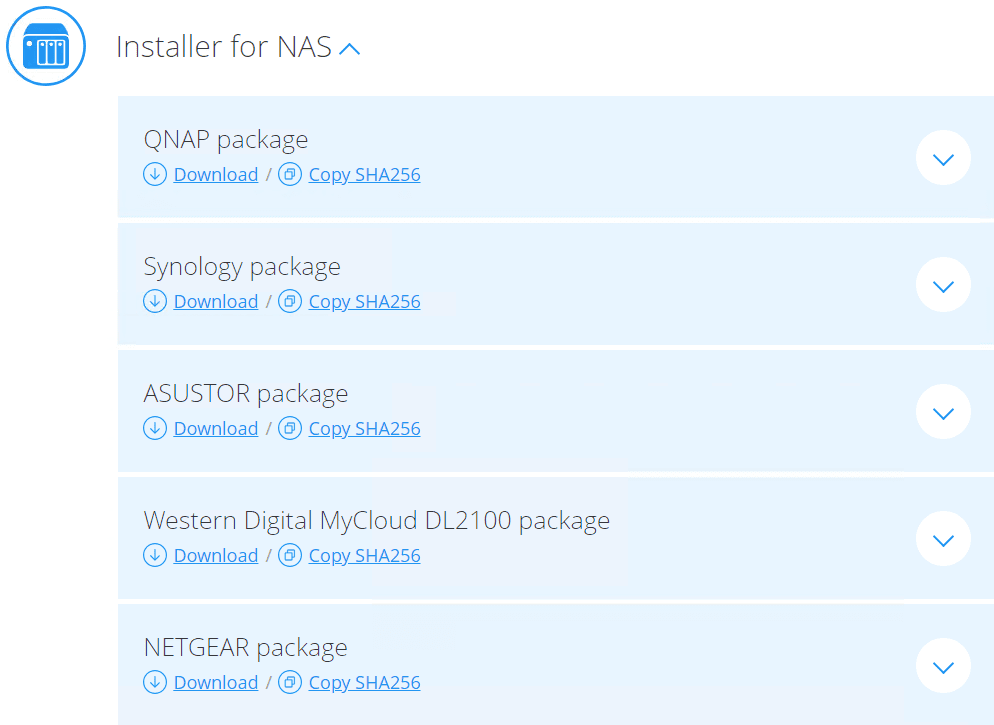Download the QNAP package
Viewport: 994px width, 725px height.
pyautogui.click(x=215, y=174)
